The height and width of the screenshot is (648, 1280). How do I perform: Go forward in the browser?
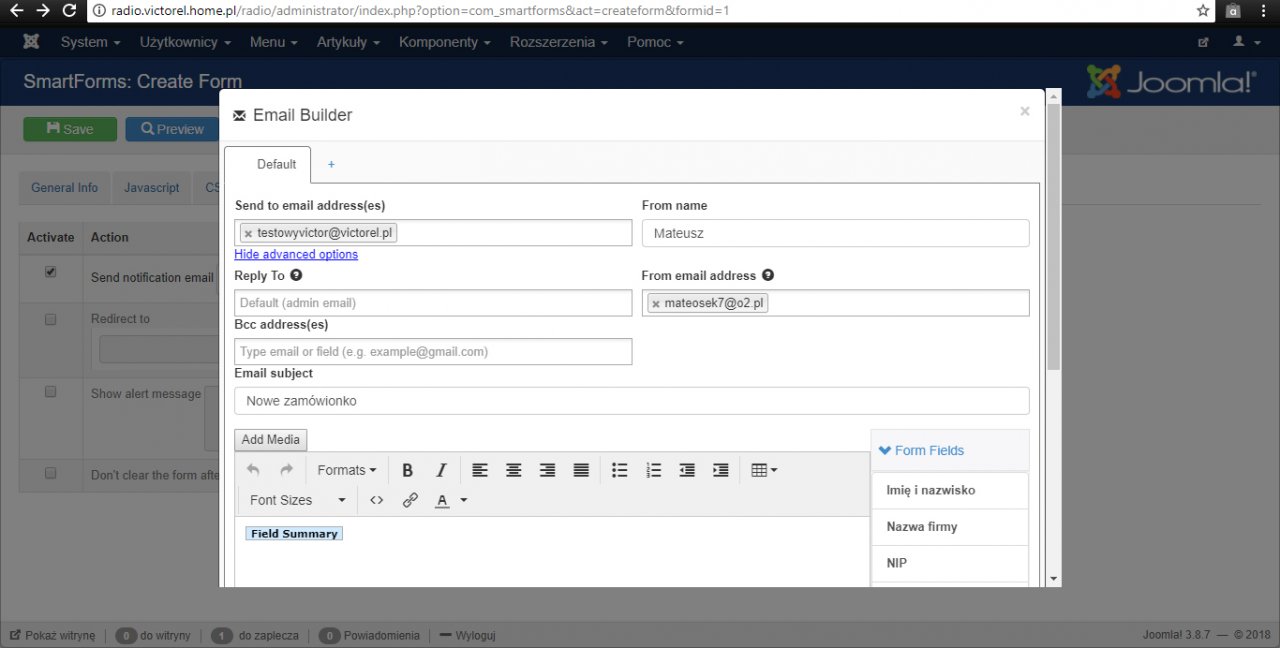[43, 10]
